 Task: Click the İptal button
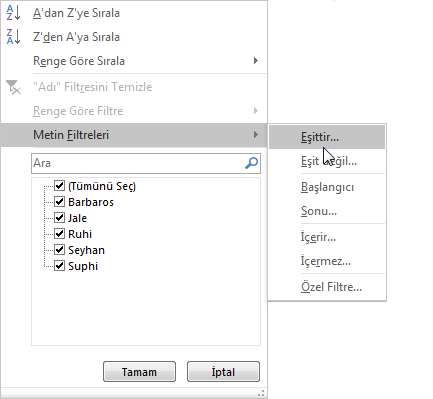coord(223,372)
